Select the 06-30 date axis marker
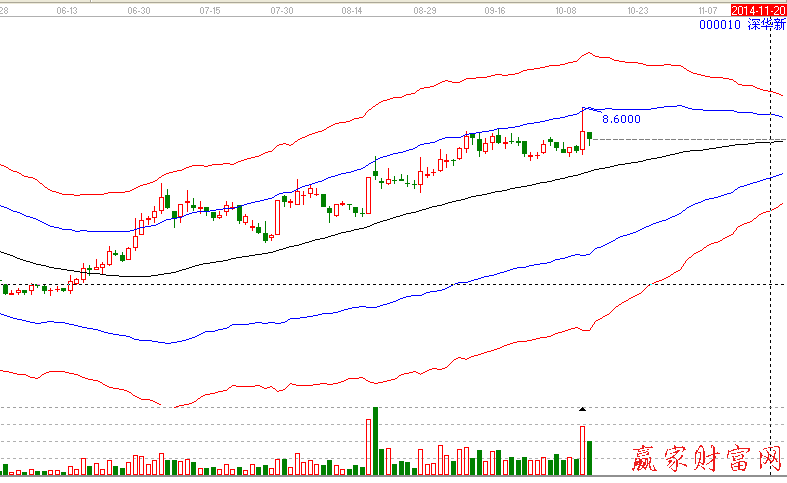Viewport: 787px width, 483px height. click(x=140, y=9)
